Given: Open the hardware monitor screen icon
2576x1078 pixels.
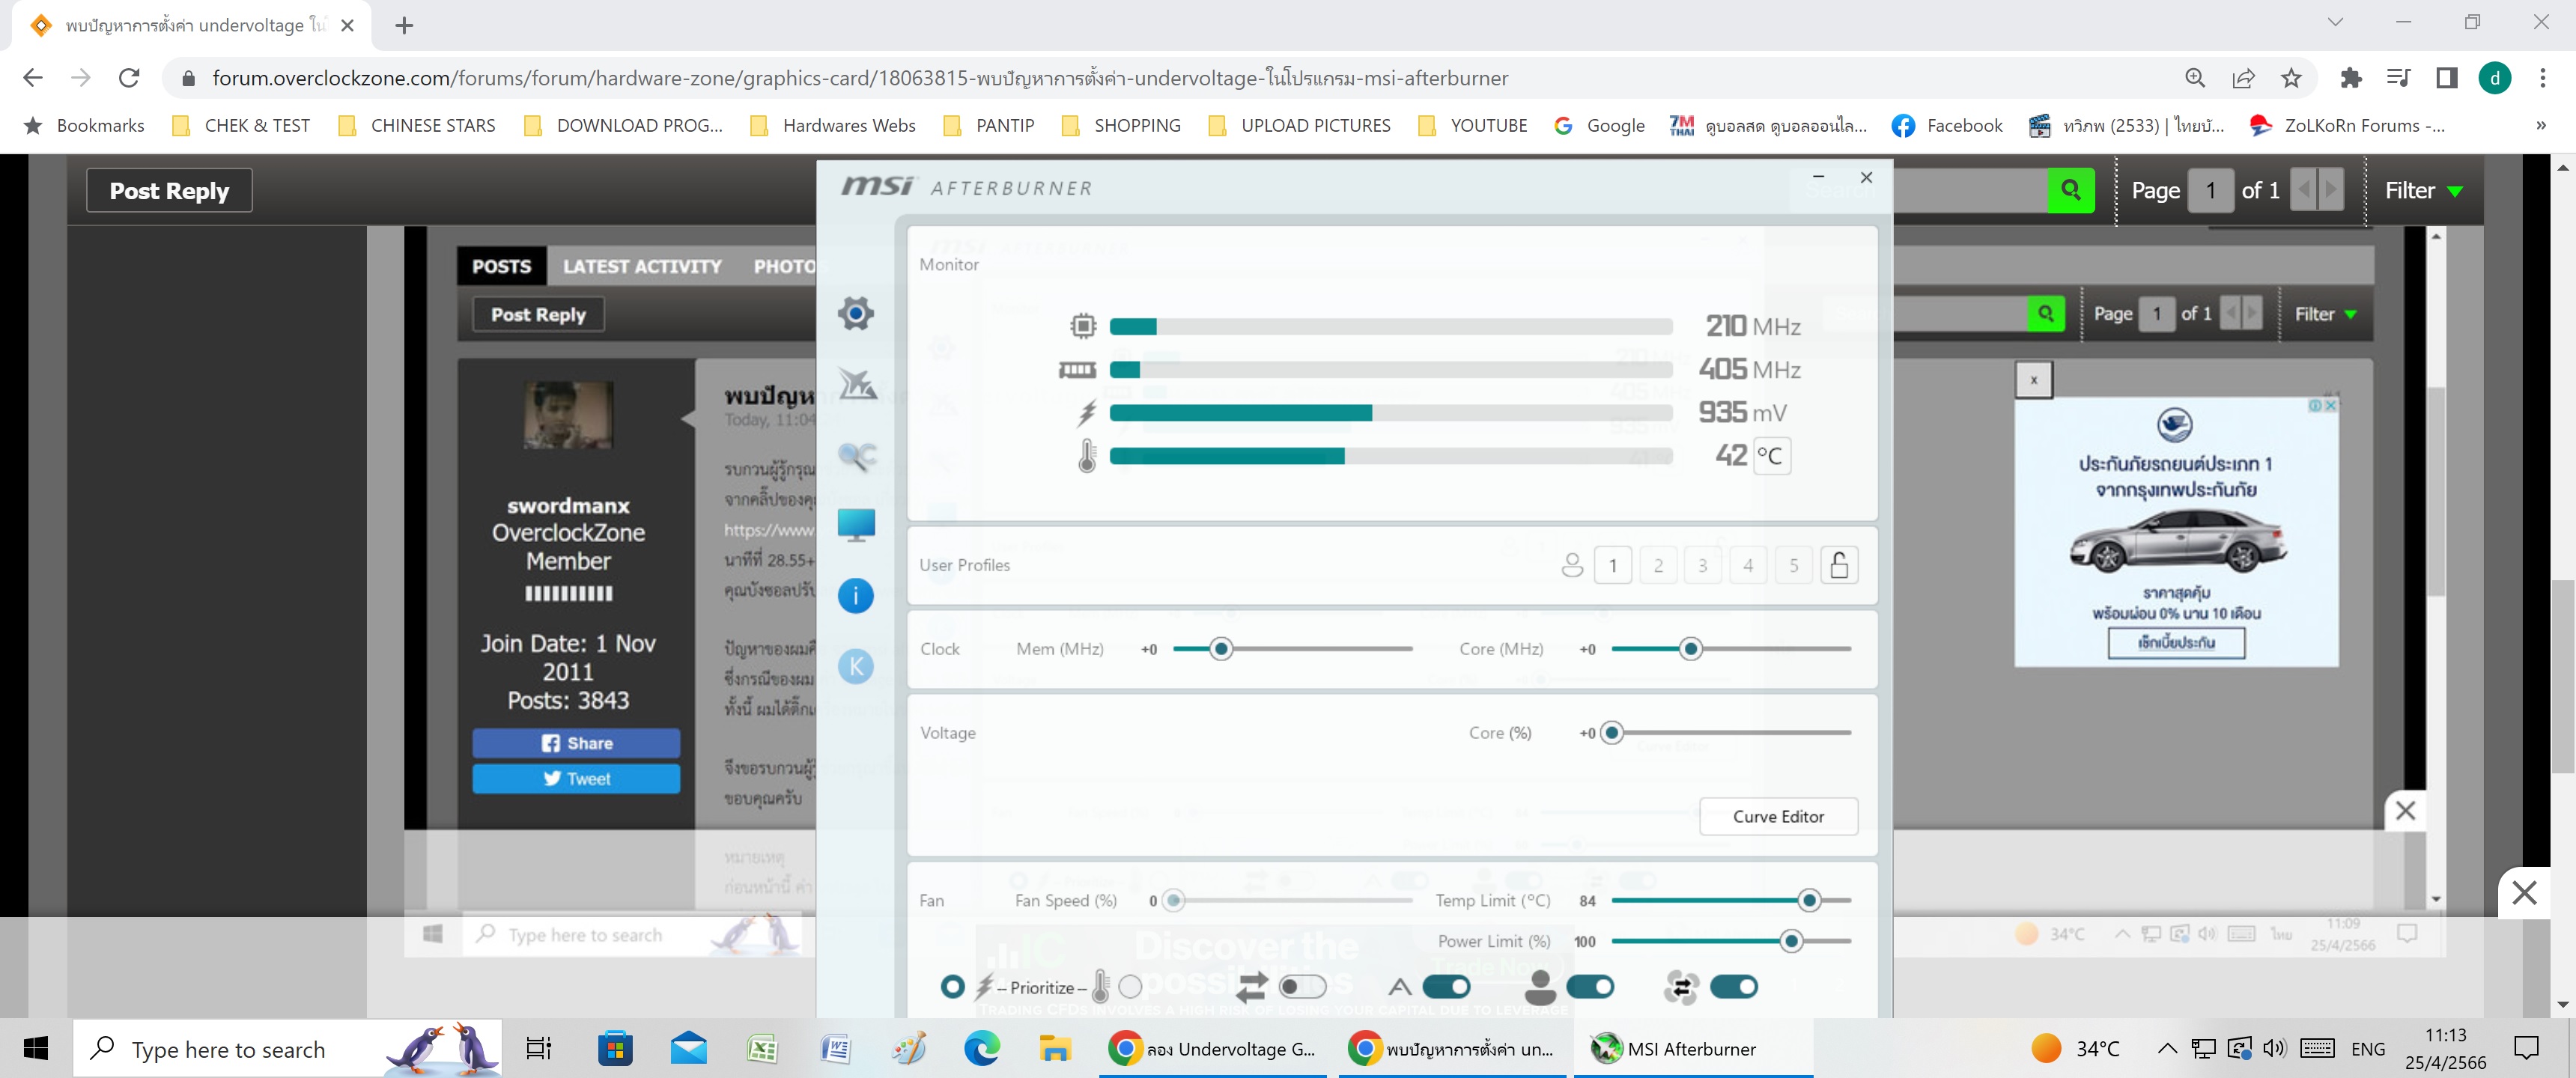Looking at the screenshot, I should pyautogui.click(x=856, y=525).
